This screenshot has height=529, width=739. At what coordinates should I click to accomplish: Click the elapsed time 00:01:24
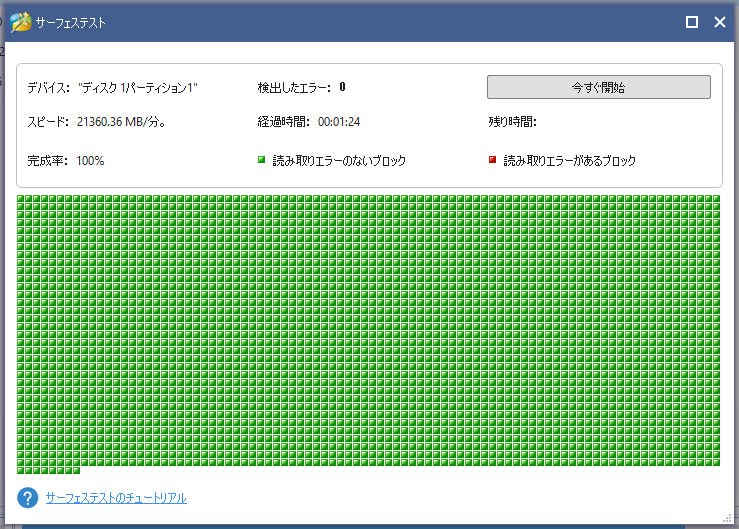(339, 122)
